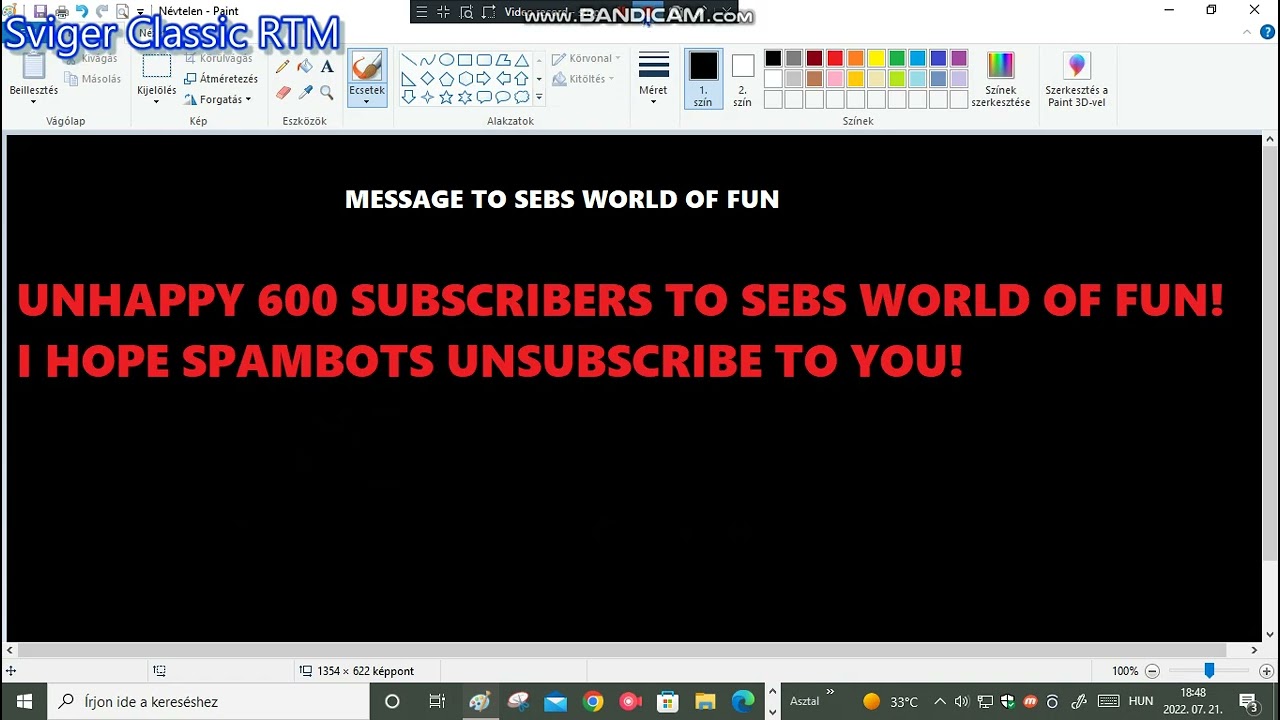The height and width of the screenshot is (720, 1280).
Task: Choose the oval shape
Action: (x=446, y=60)
